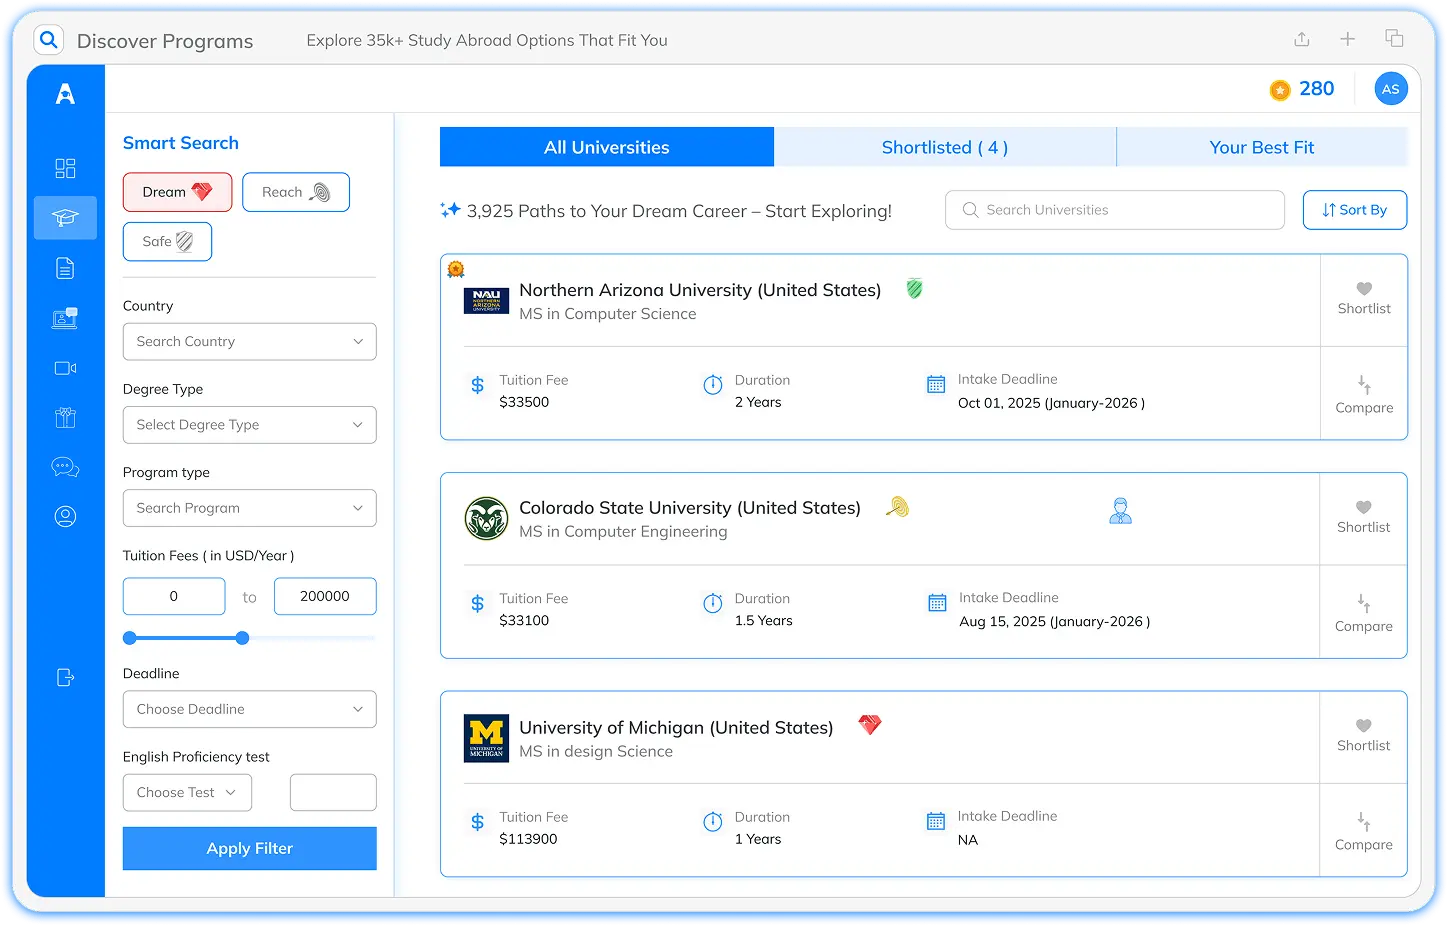Open the video sessions camera icon

click(x=65, y=368)
